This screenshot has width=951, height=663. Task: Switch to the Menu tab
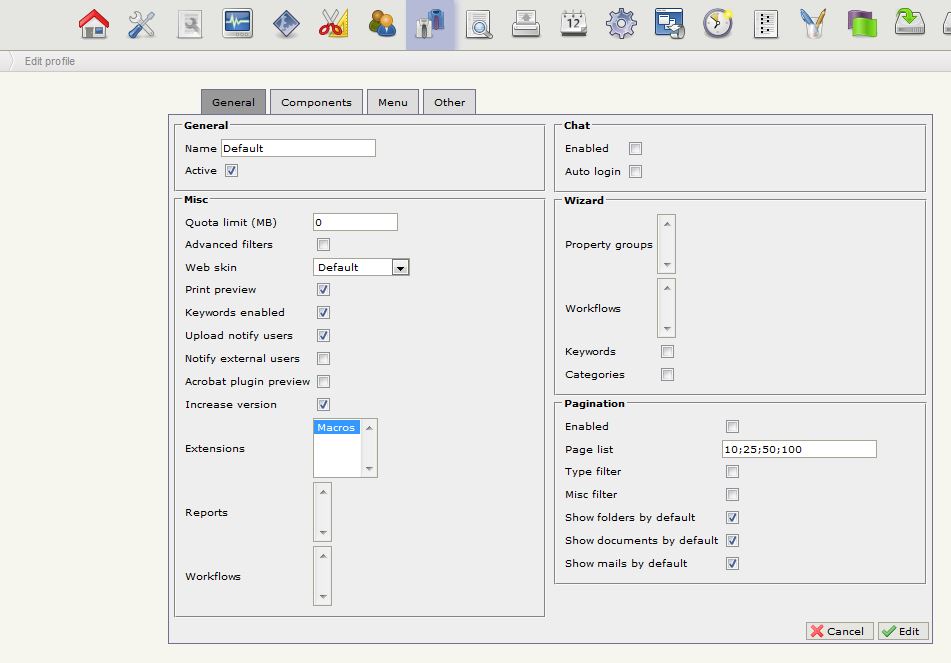392,102
